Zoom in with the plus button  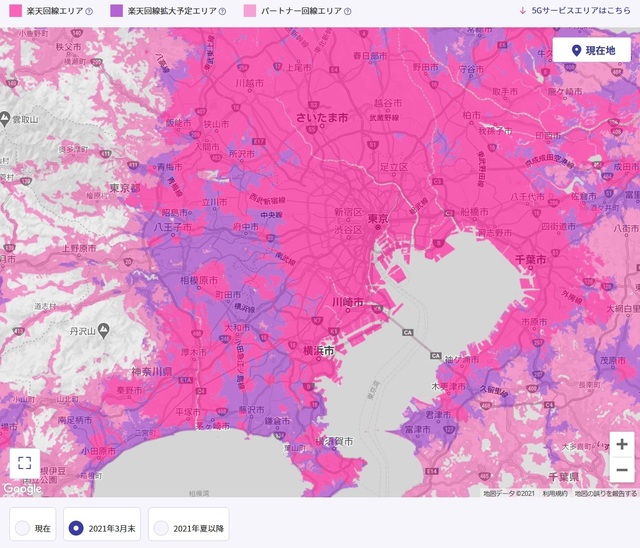[x=621, y=444]
